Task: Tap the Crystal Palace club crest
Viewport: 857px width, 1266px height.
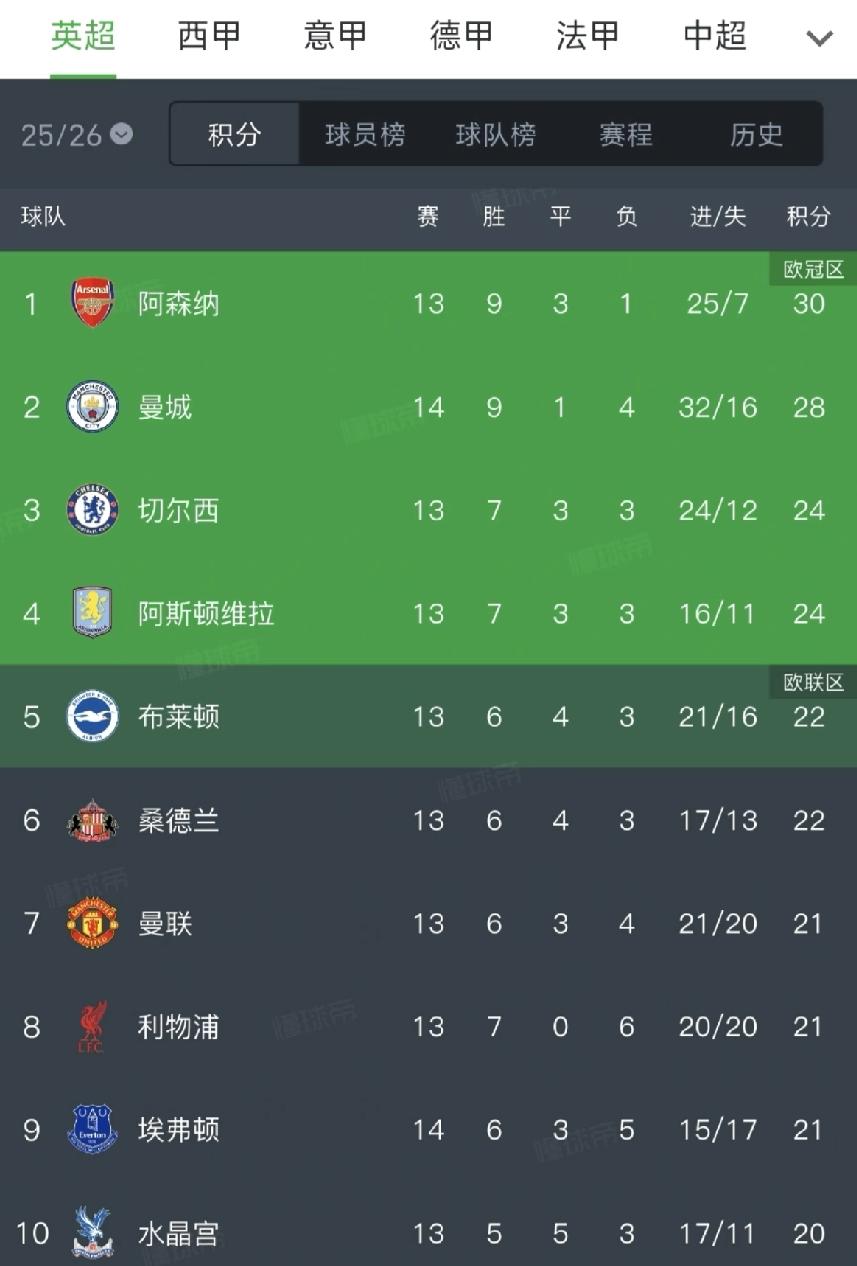Action: (92, 1233)
